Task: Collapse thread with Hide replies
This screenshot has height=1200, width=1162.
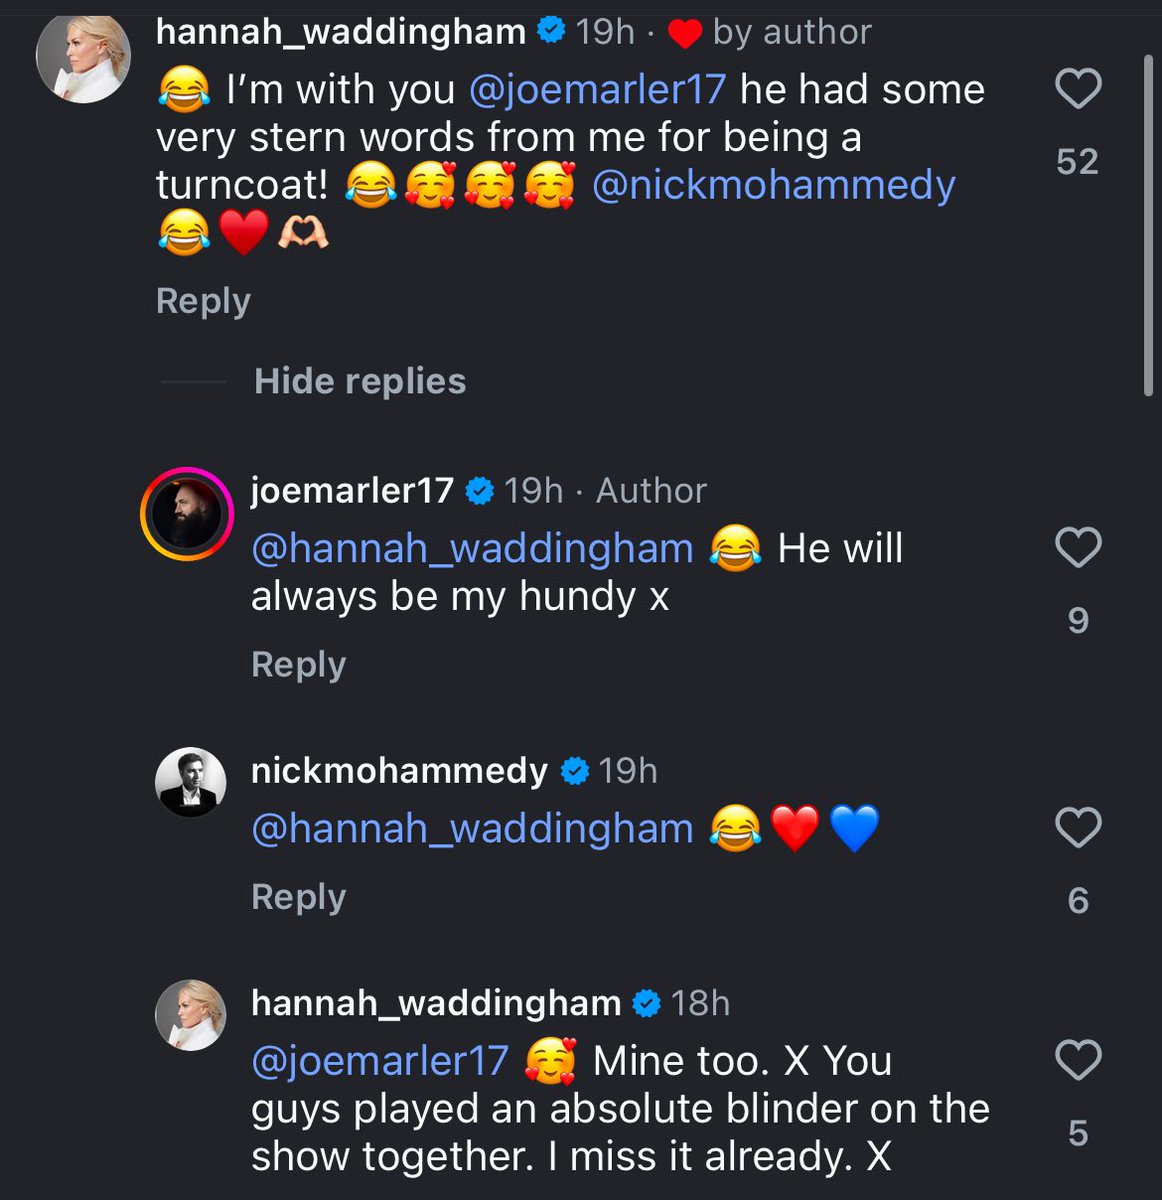Action: pos(360,381)
